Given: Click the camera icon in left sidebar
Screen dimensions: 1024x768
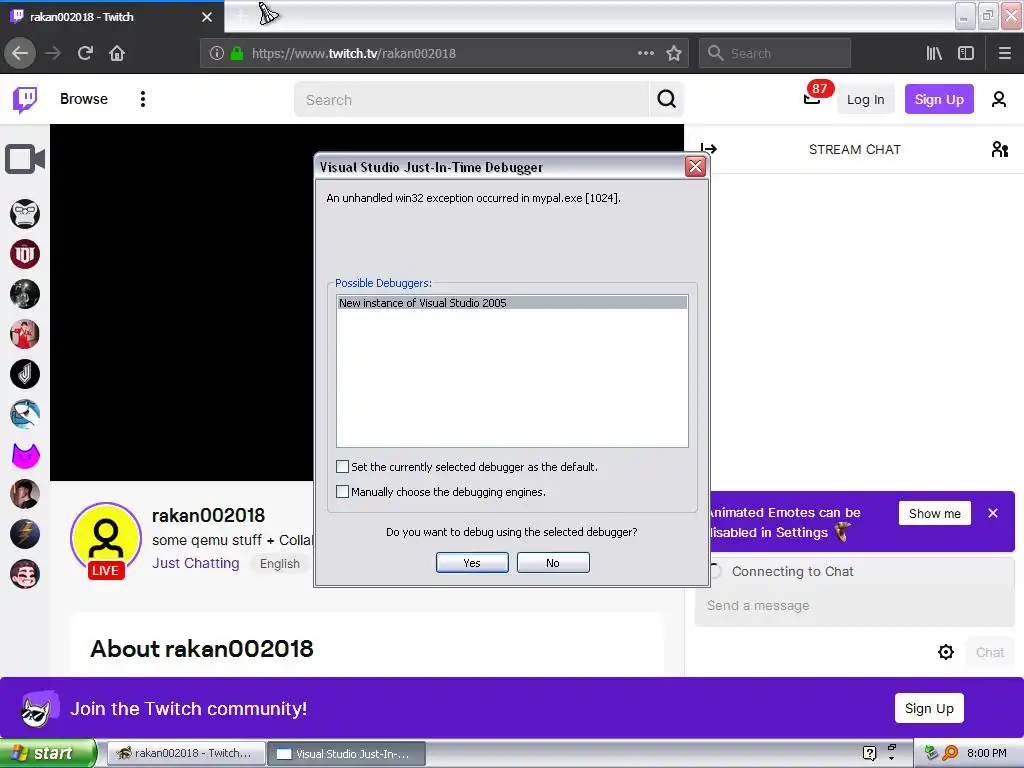Looking at the screenshot, I should pos(25,159).
